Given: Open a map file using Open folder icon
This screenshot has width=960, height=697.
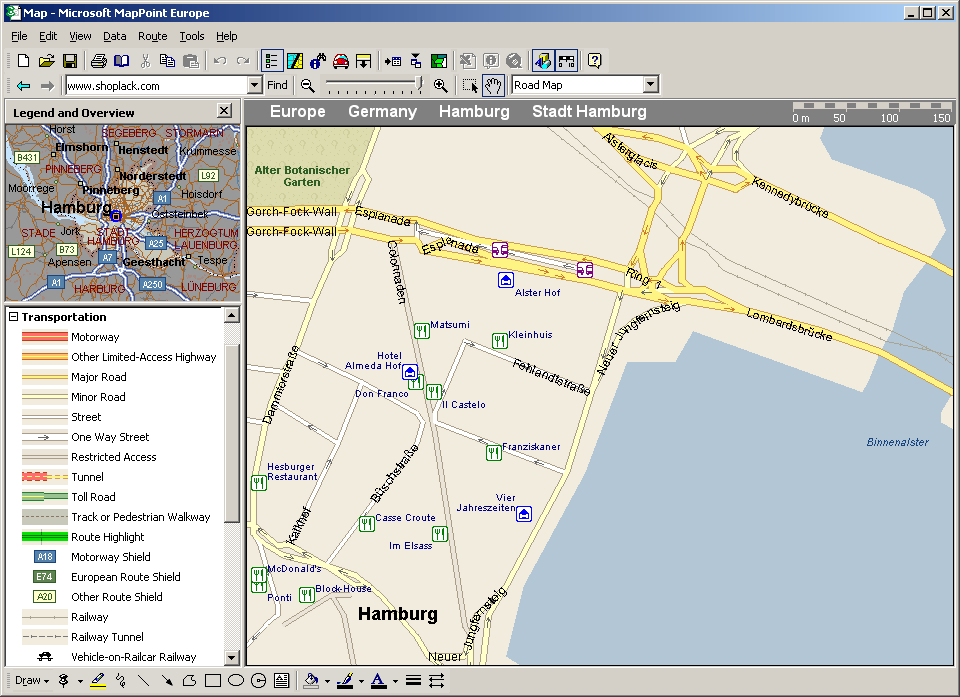Looking at the screenshot, I should pyautogui.click(x=47, y=61).
